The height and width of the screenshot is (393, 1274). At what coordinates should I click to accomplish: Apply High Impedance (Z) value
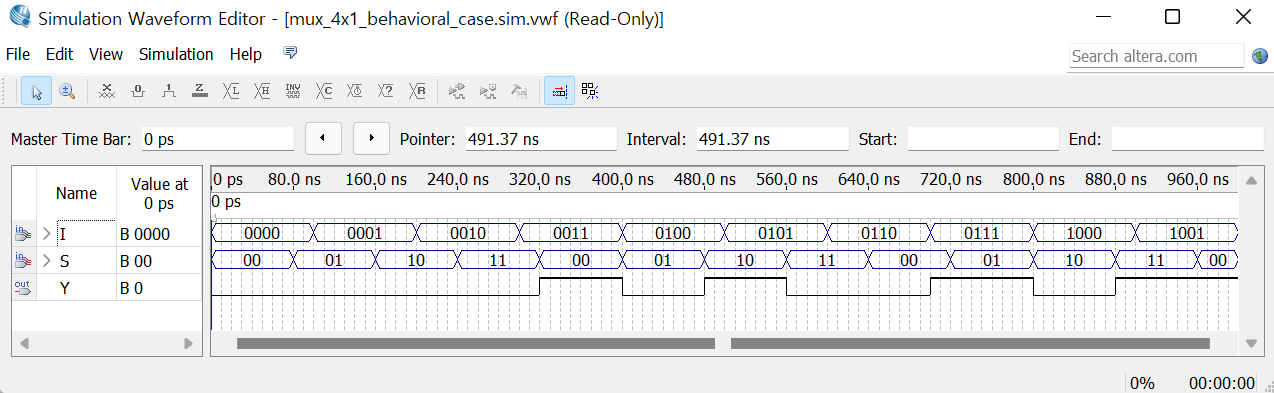point(200,91)
